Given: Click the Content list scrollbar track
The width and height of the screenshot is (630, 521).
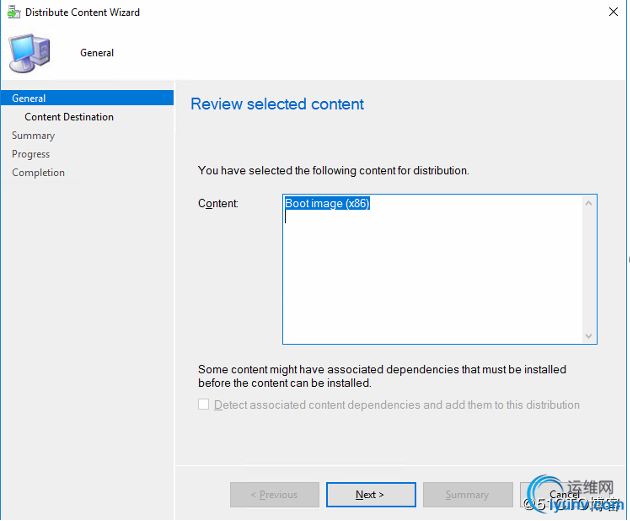Looking at the screenshot, I should tap(589, 270).
